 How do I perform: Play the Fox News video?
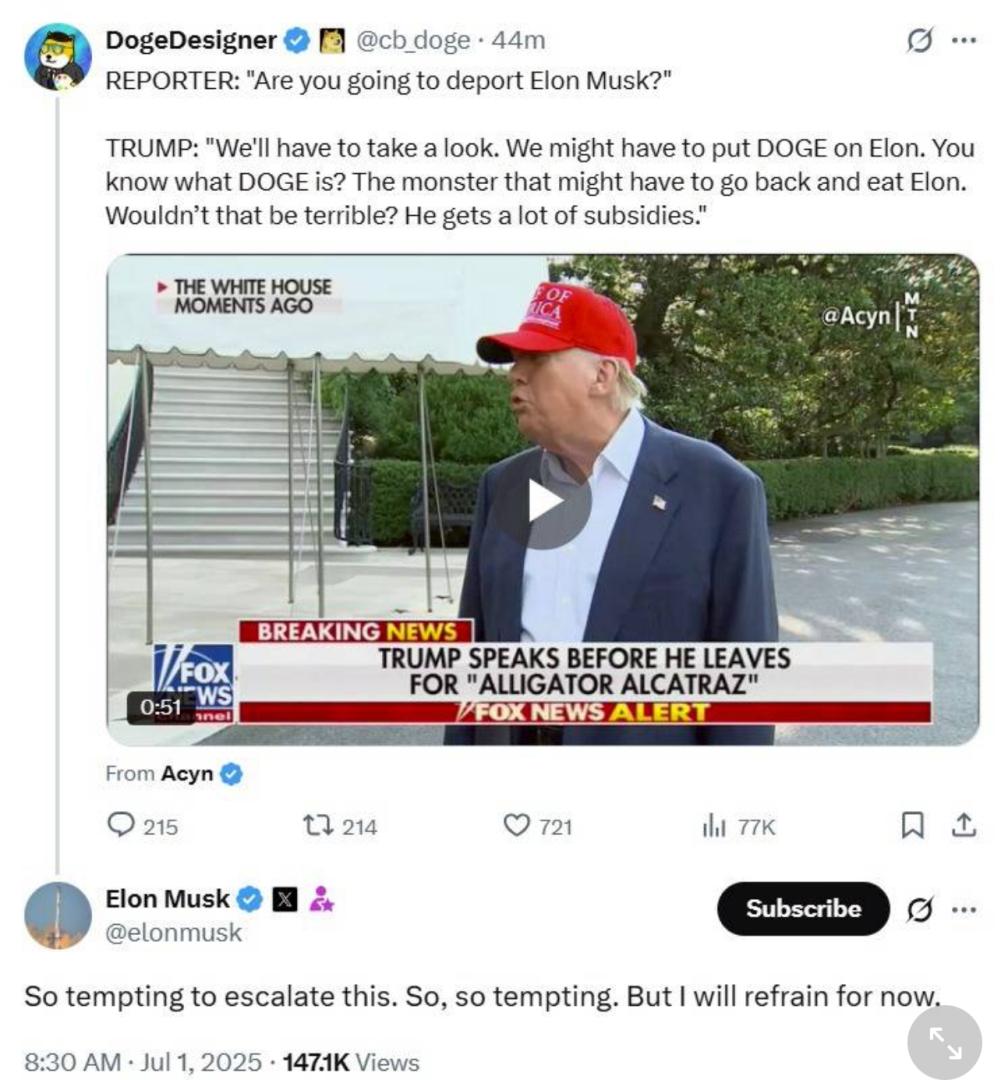[x=543, y=502]
